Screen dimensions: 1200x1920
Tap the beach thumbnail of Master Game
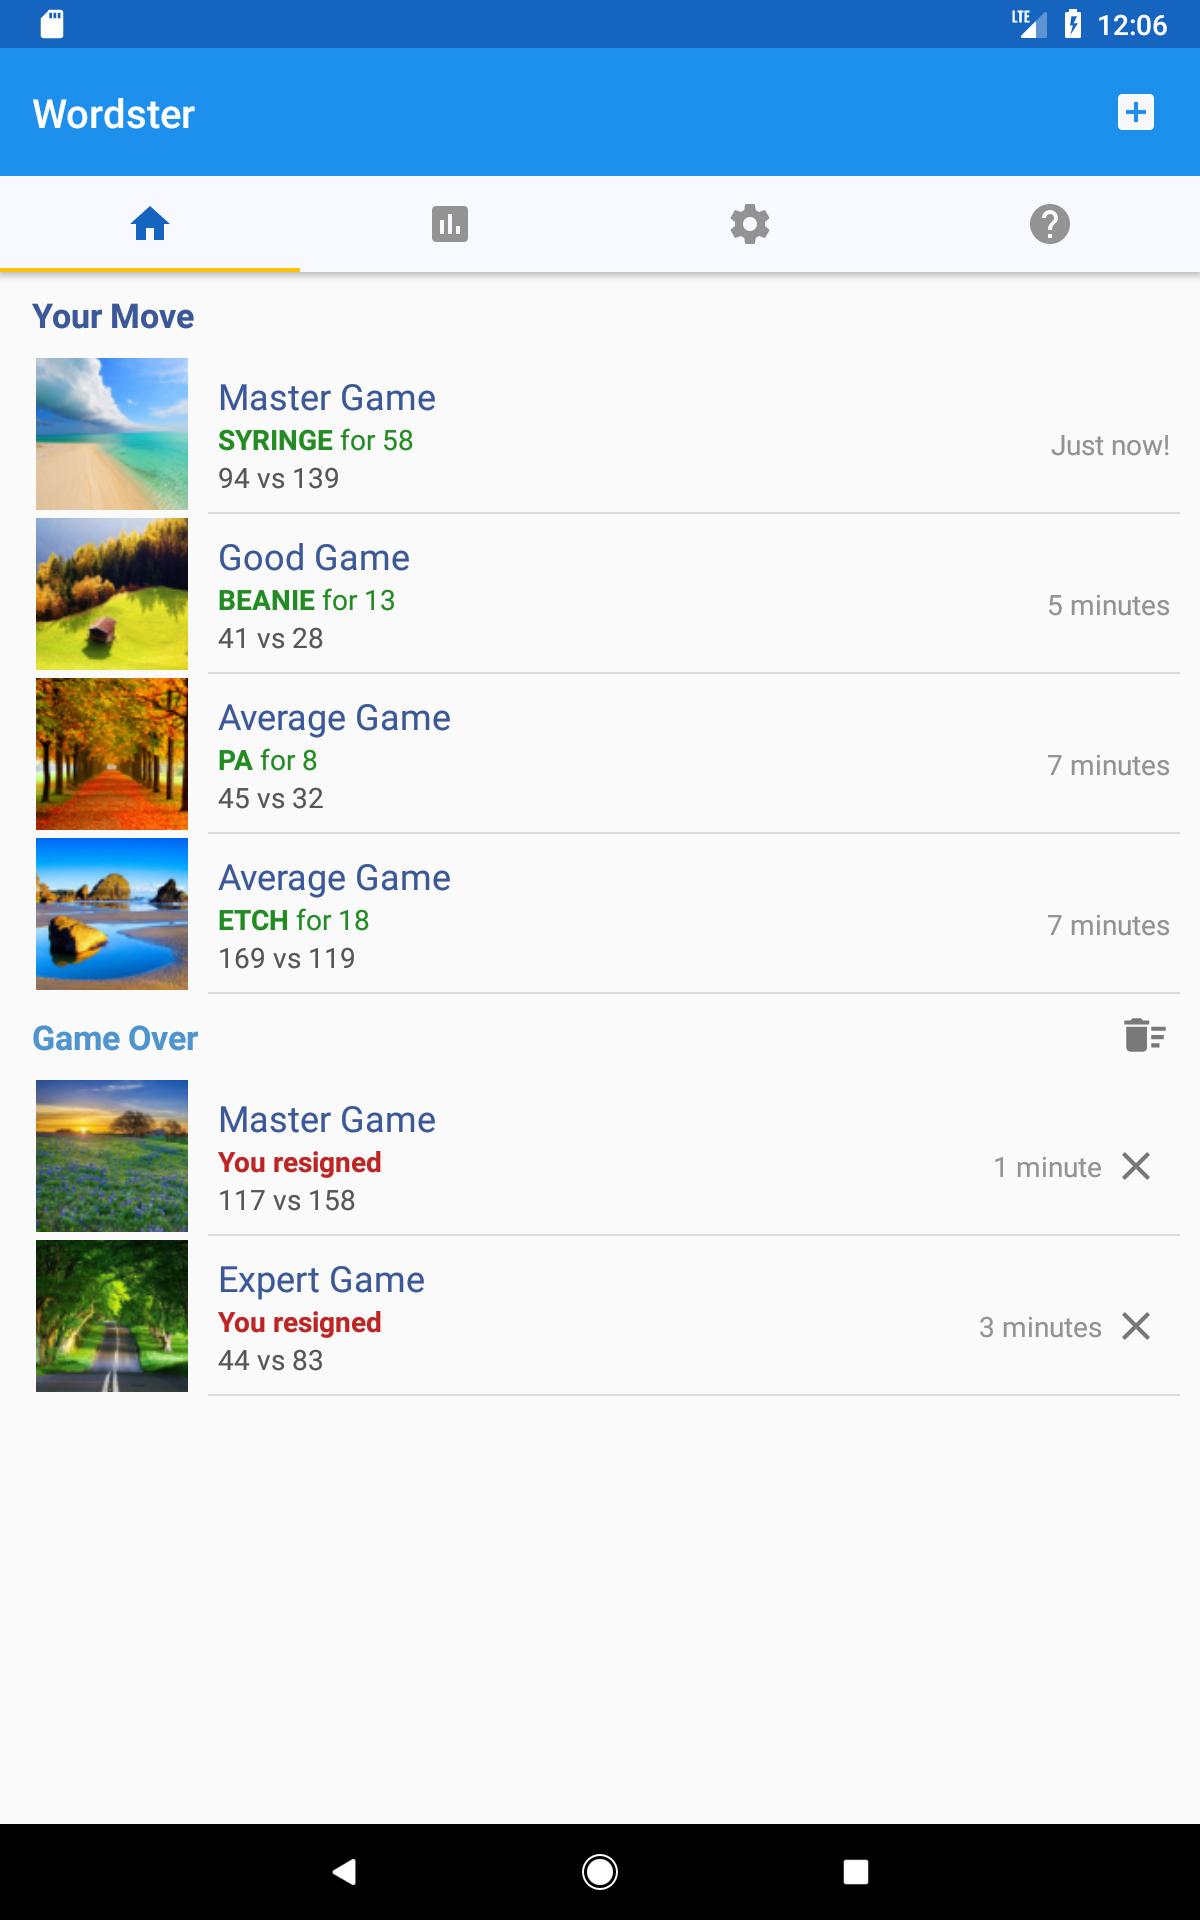pos(112,434)
